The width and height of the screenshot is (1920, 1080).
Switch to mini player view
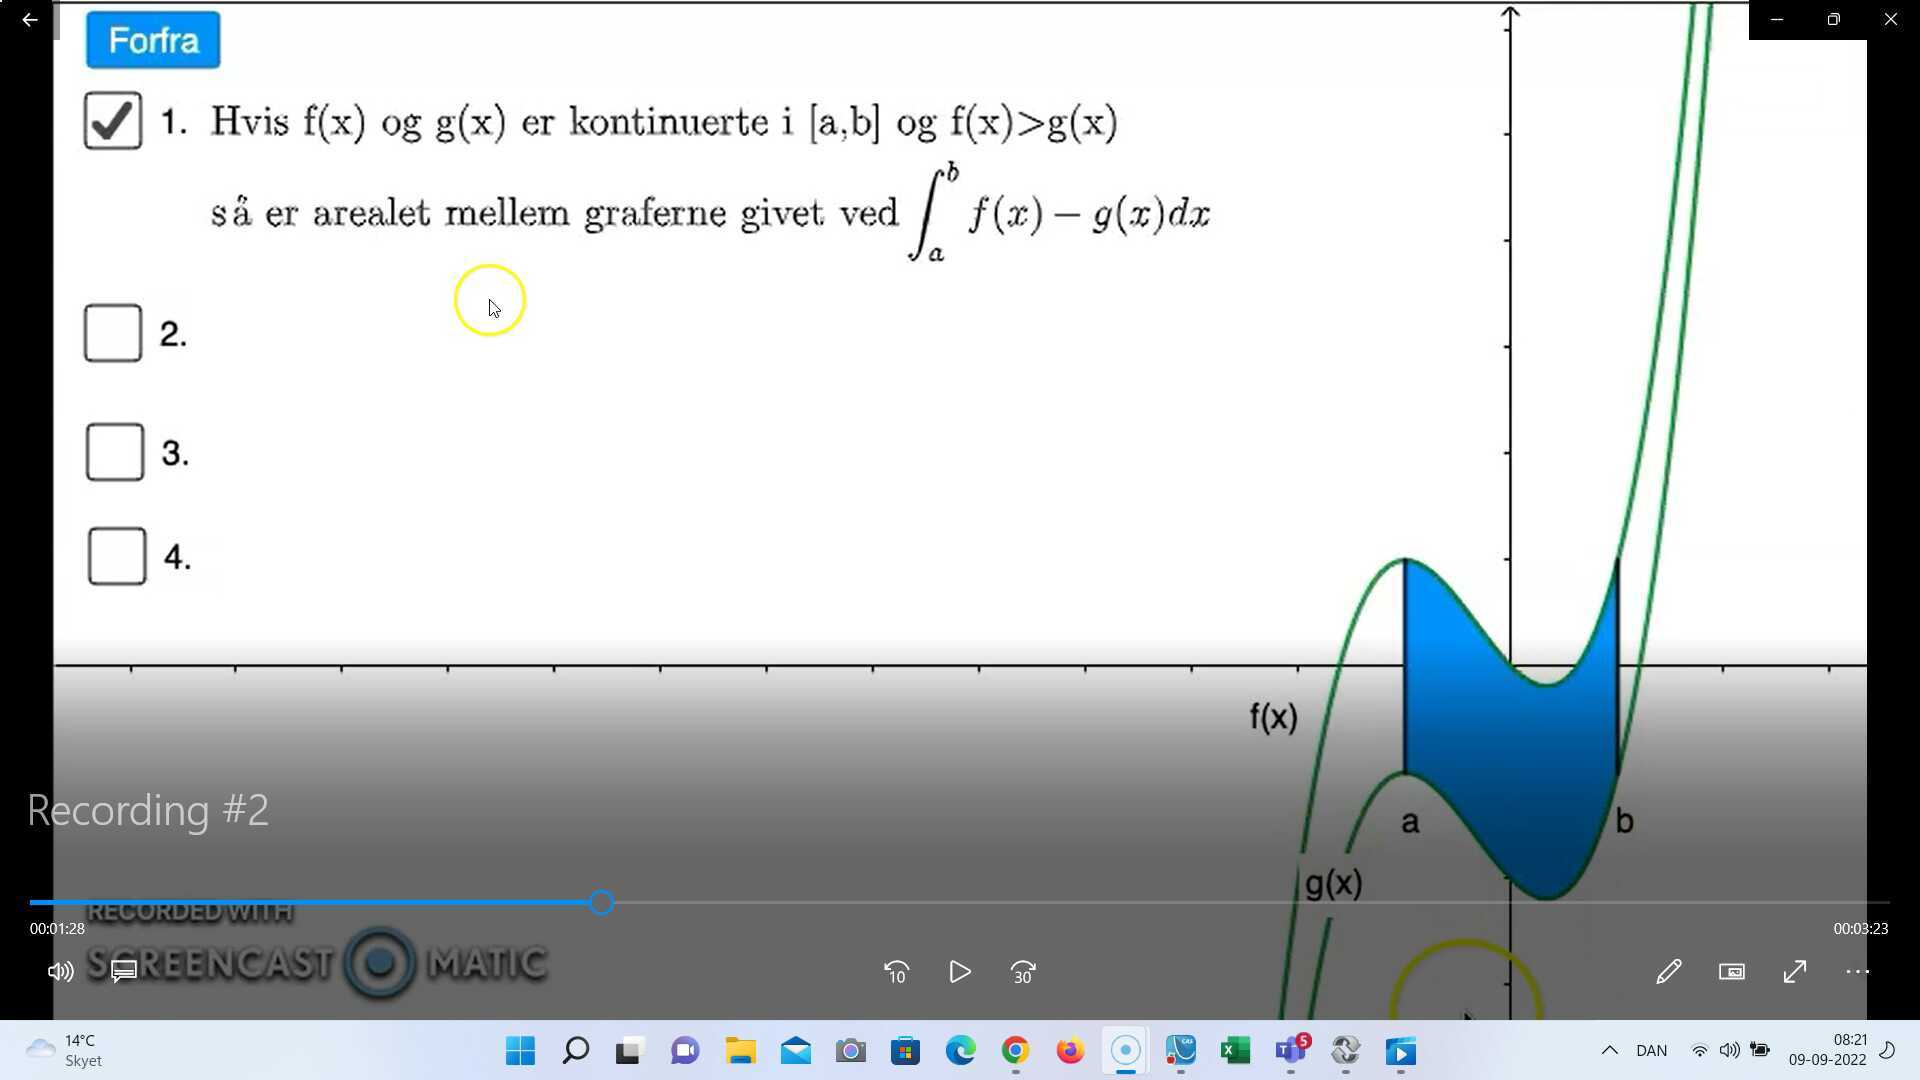[x=1731, y=972]
